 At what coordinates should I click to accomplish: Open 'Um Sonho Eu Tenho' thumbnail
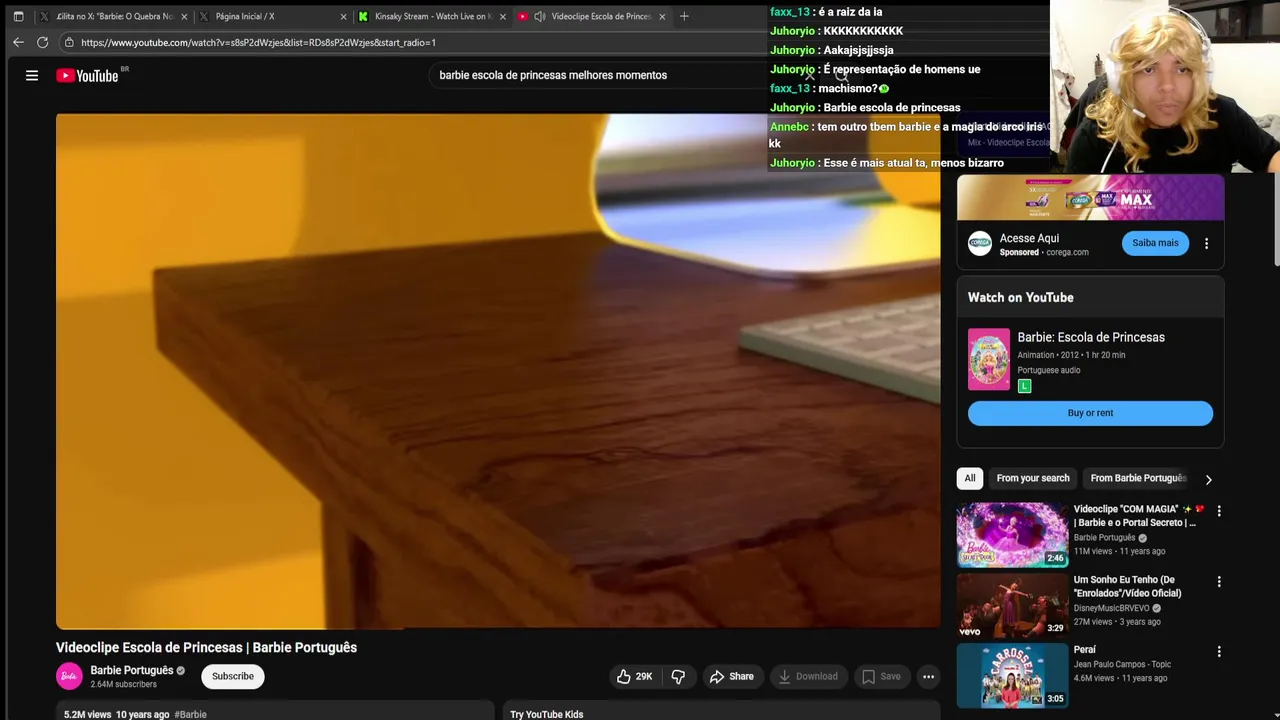(x=1012, y=605)
